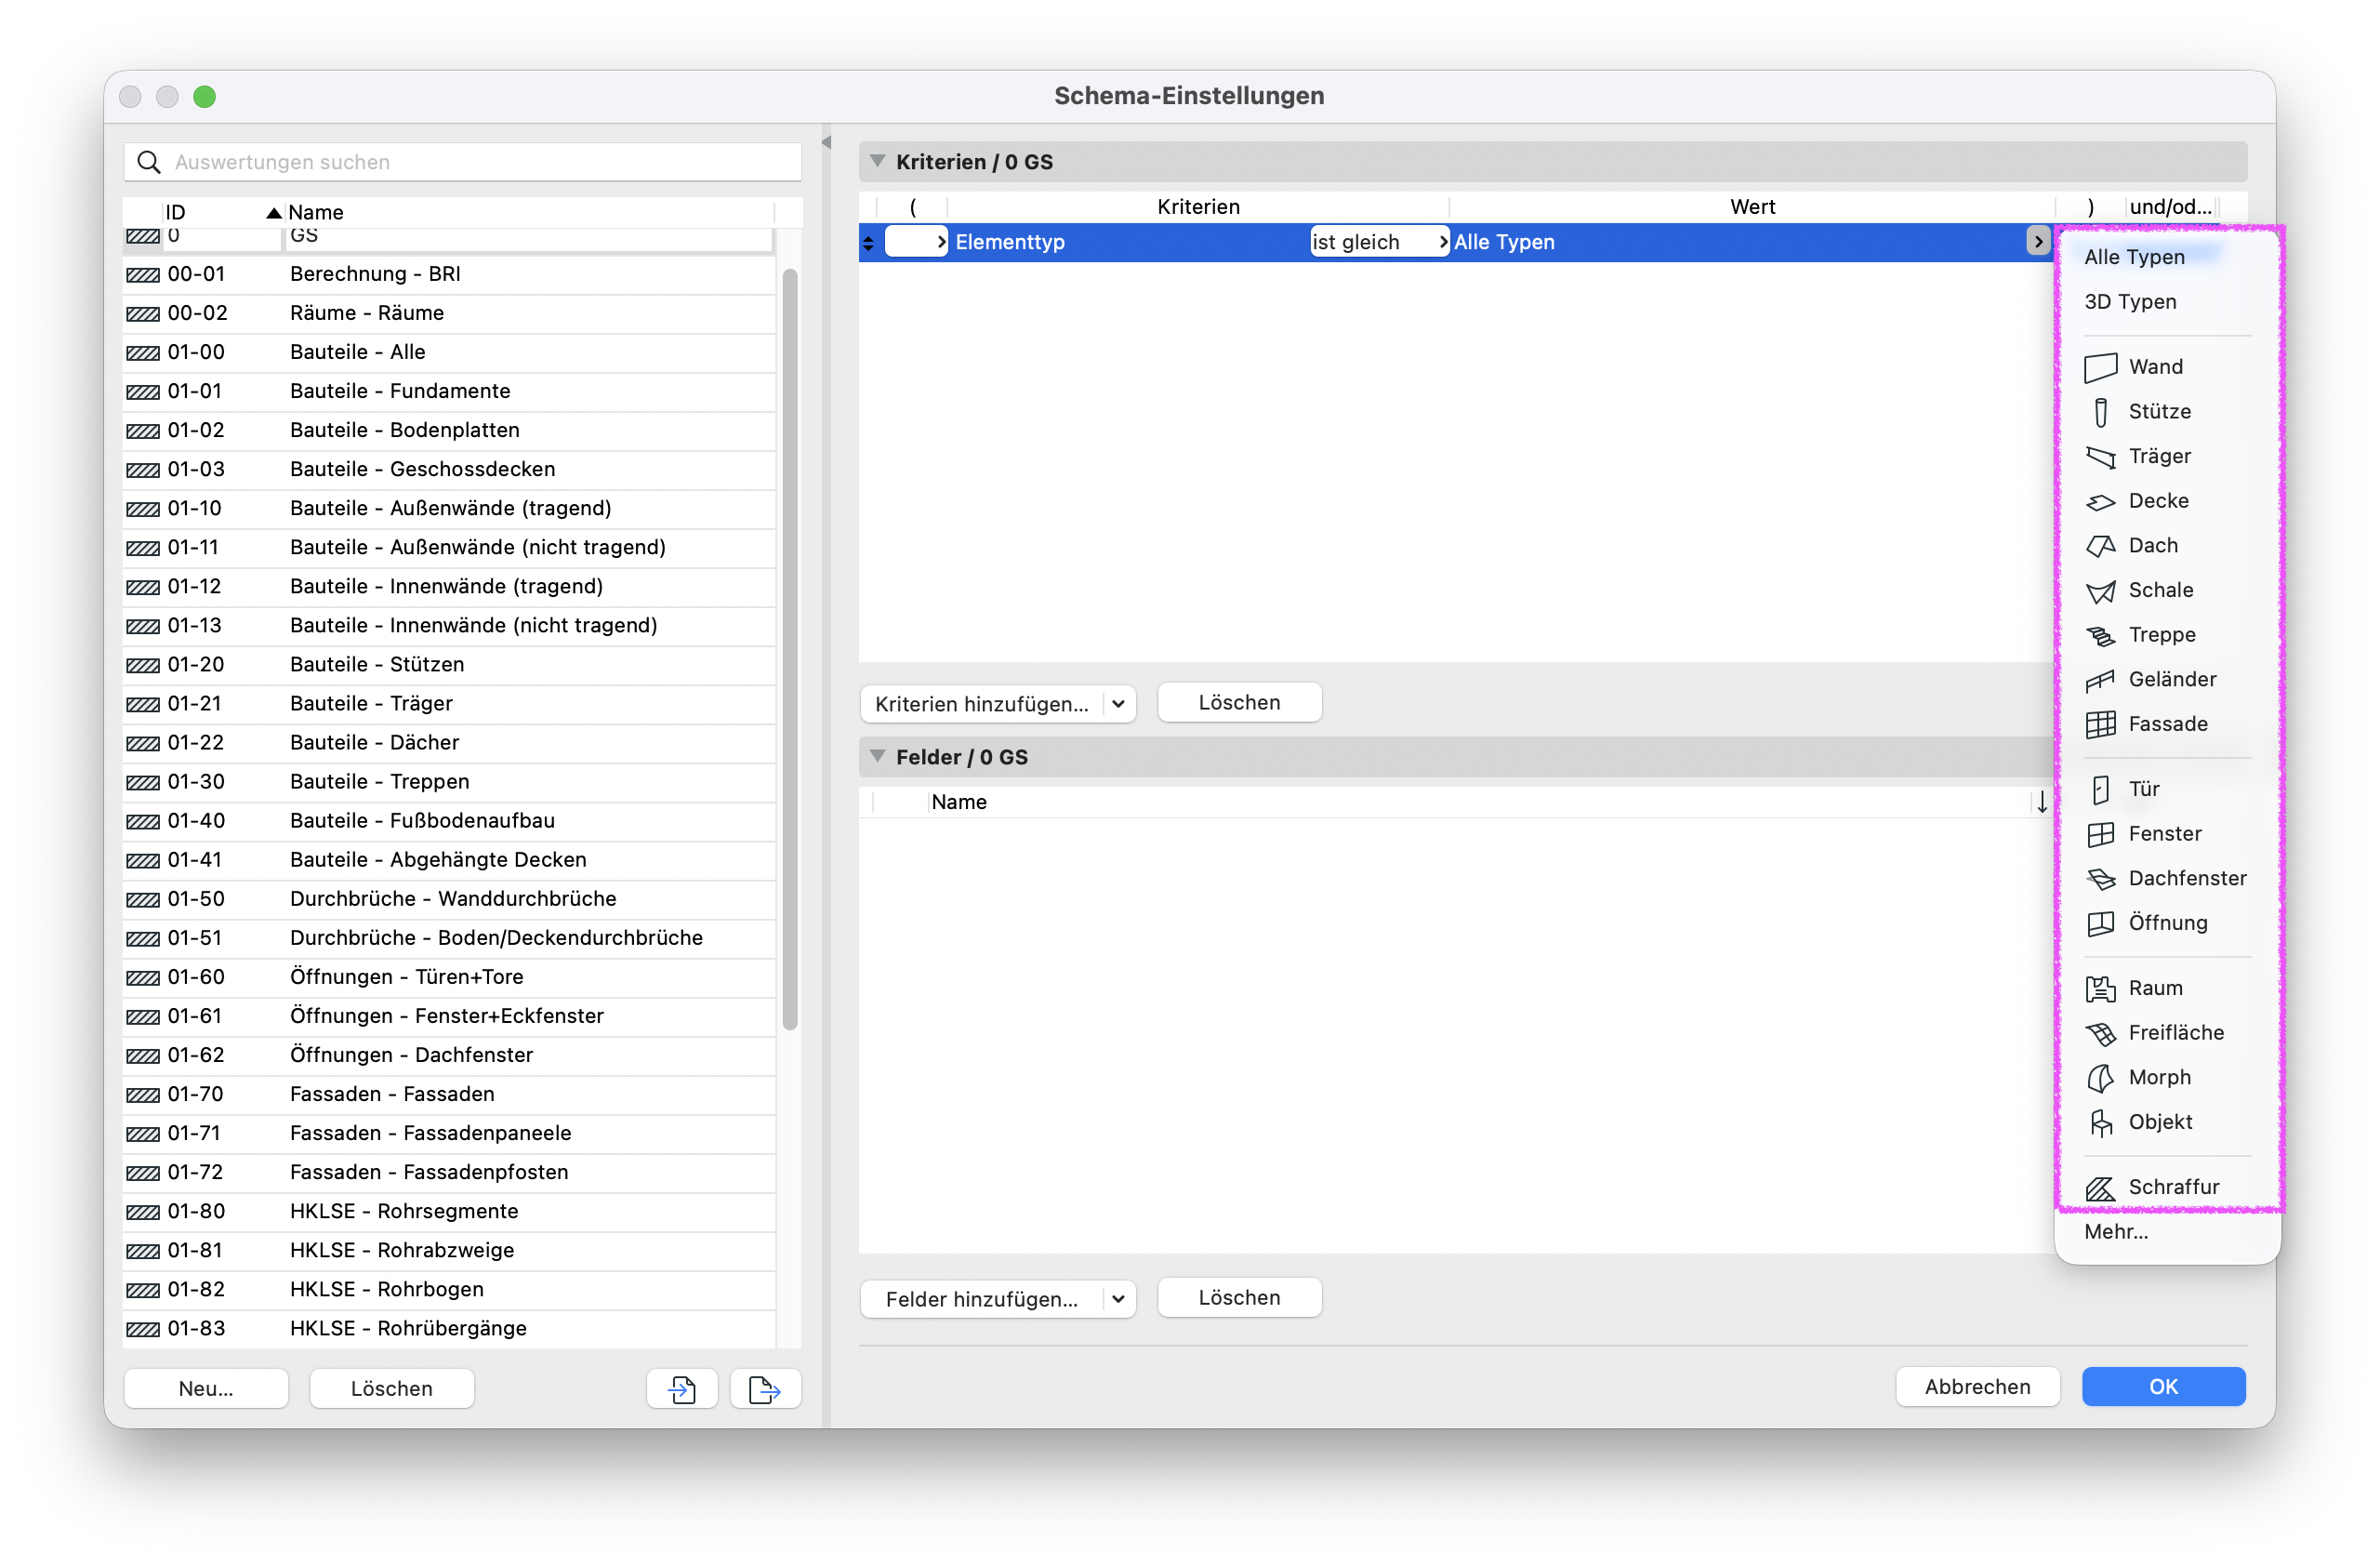Collapse the Felder / 0 GS section
Viewport: 2380px width, 1566px height.
(x=877, y=756)
